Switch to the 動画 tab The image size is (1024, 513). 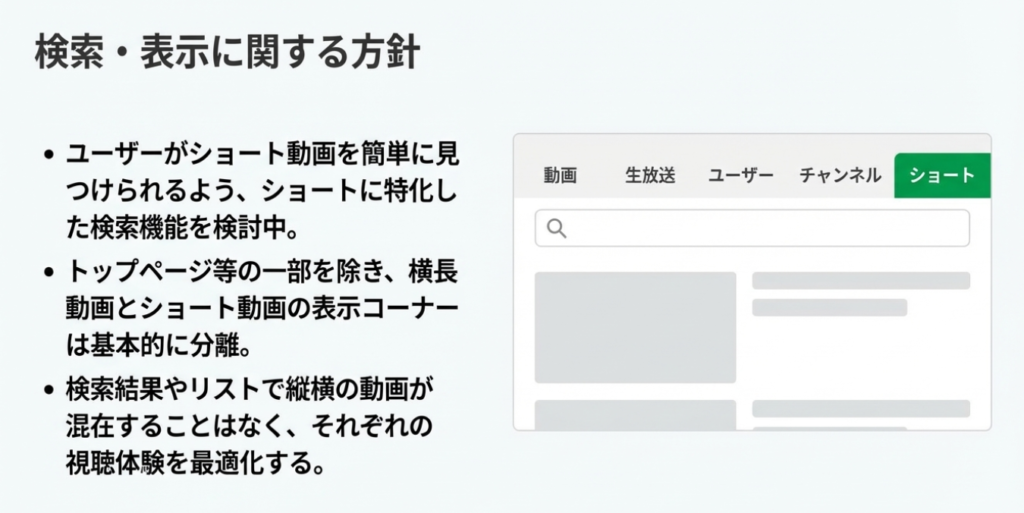pyautogui.click(x=560, y=176)
